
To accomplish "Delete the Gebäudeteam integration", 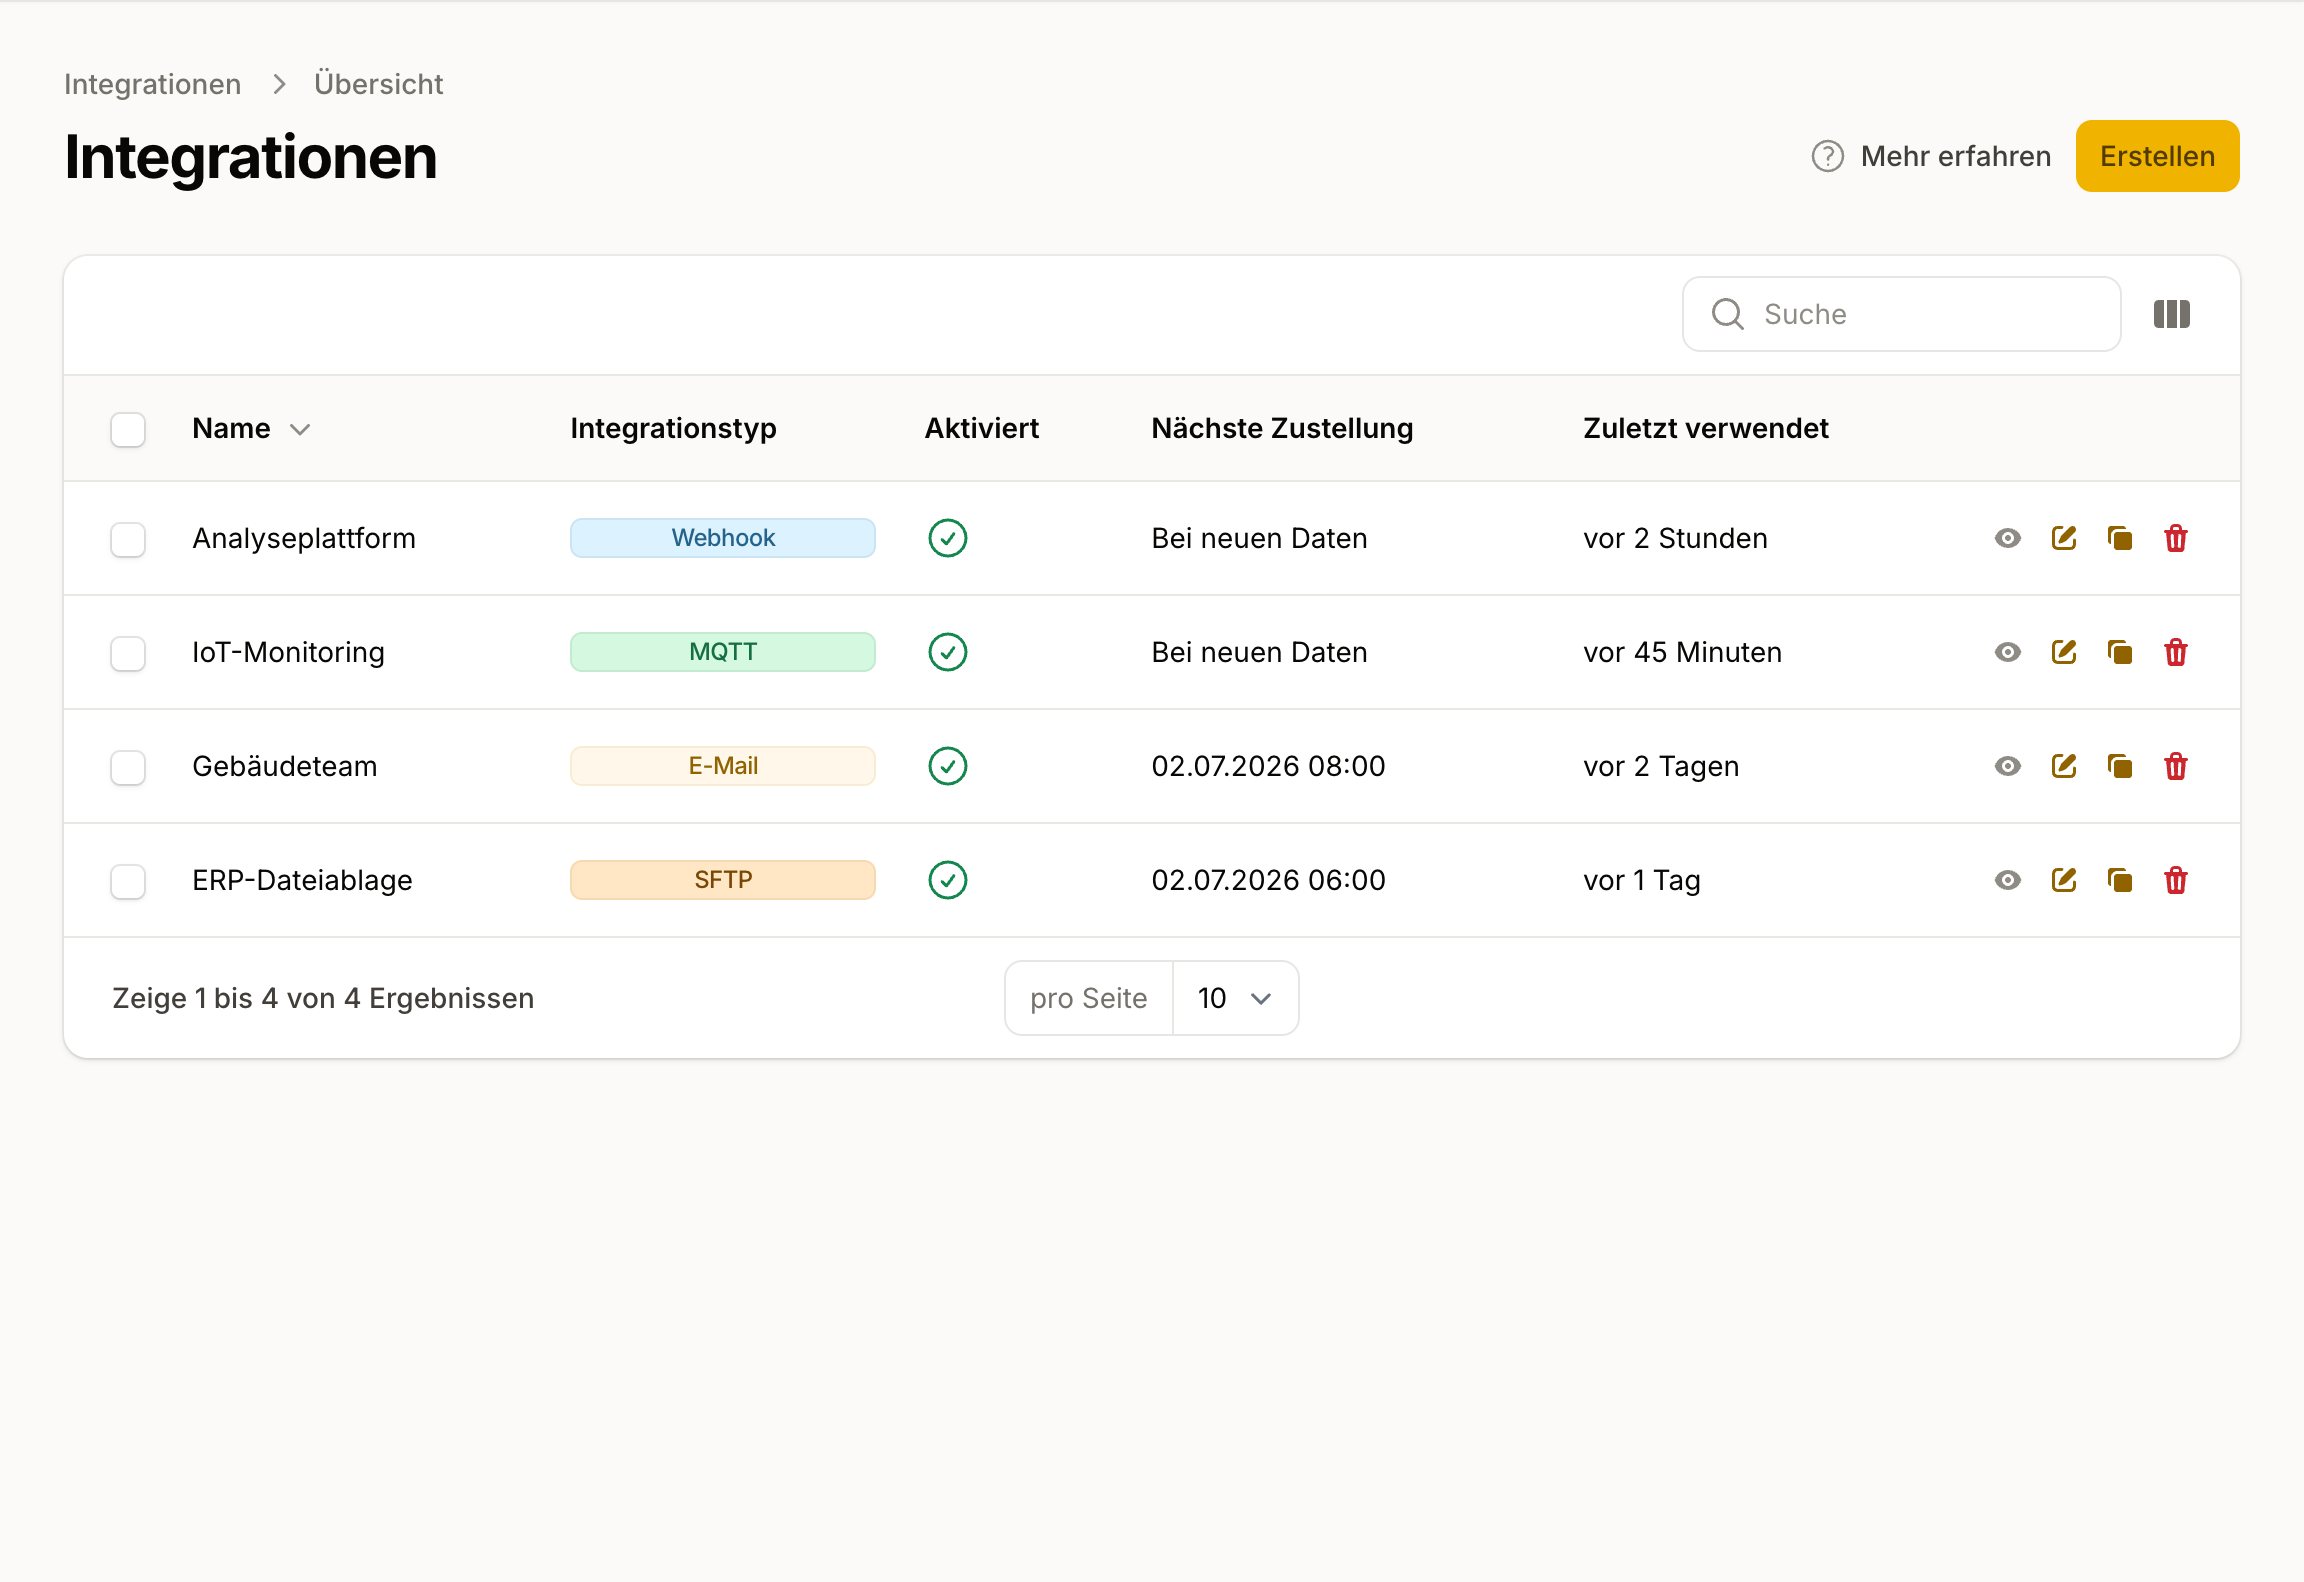I will [x=2175, y=766].
